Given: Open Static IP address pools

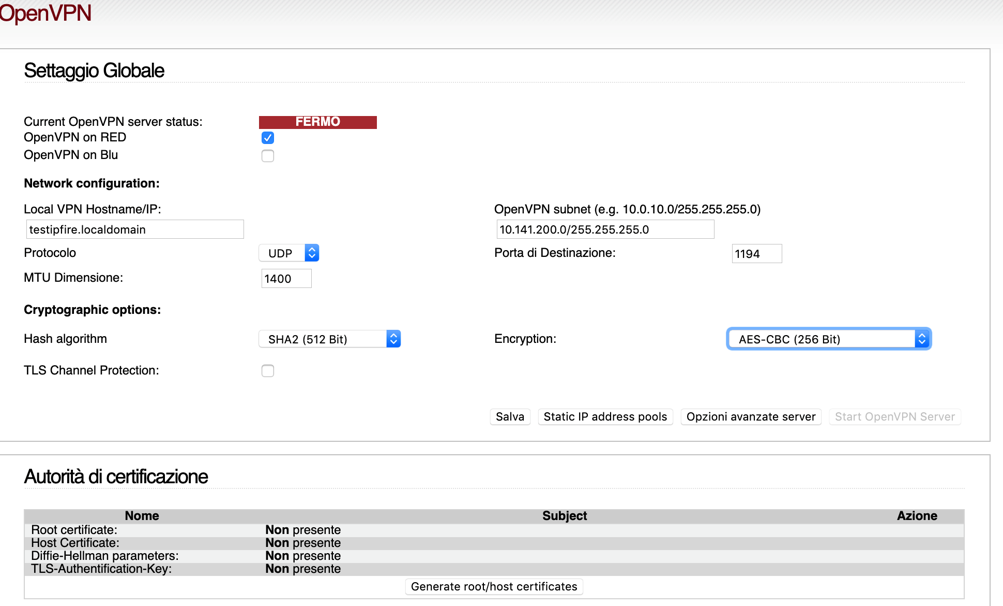Looking at the screenshot, I should click(x=605, y=417).
